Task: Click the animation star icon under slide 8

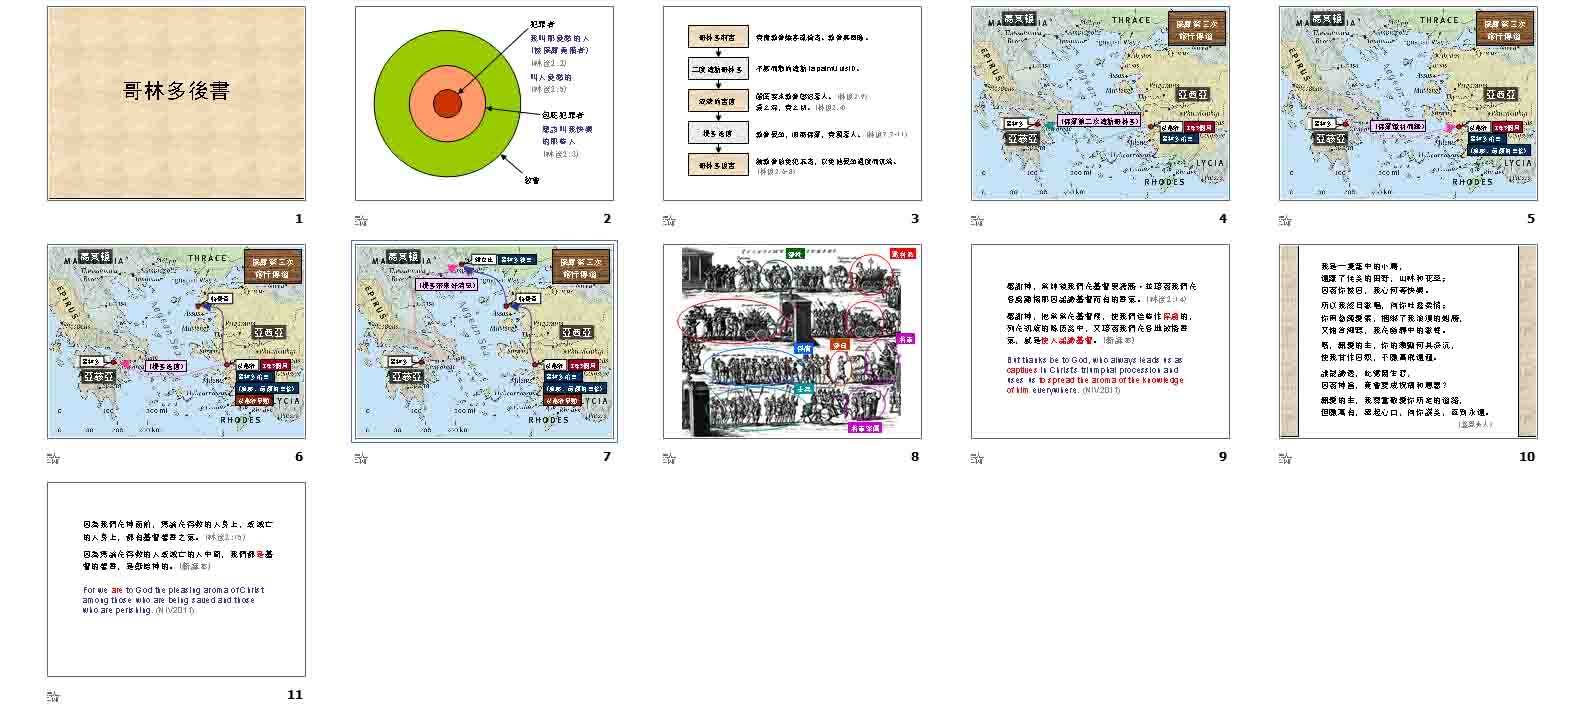Action: [x=669, y=458]
